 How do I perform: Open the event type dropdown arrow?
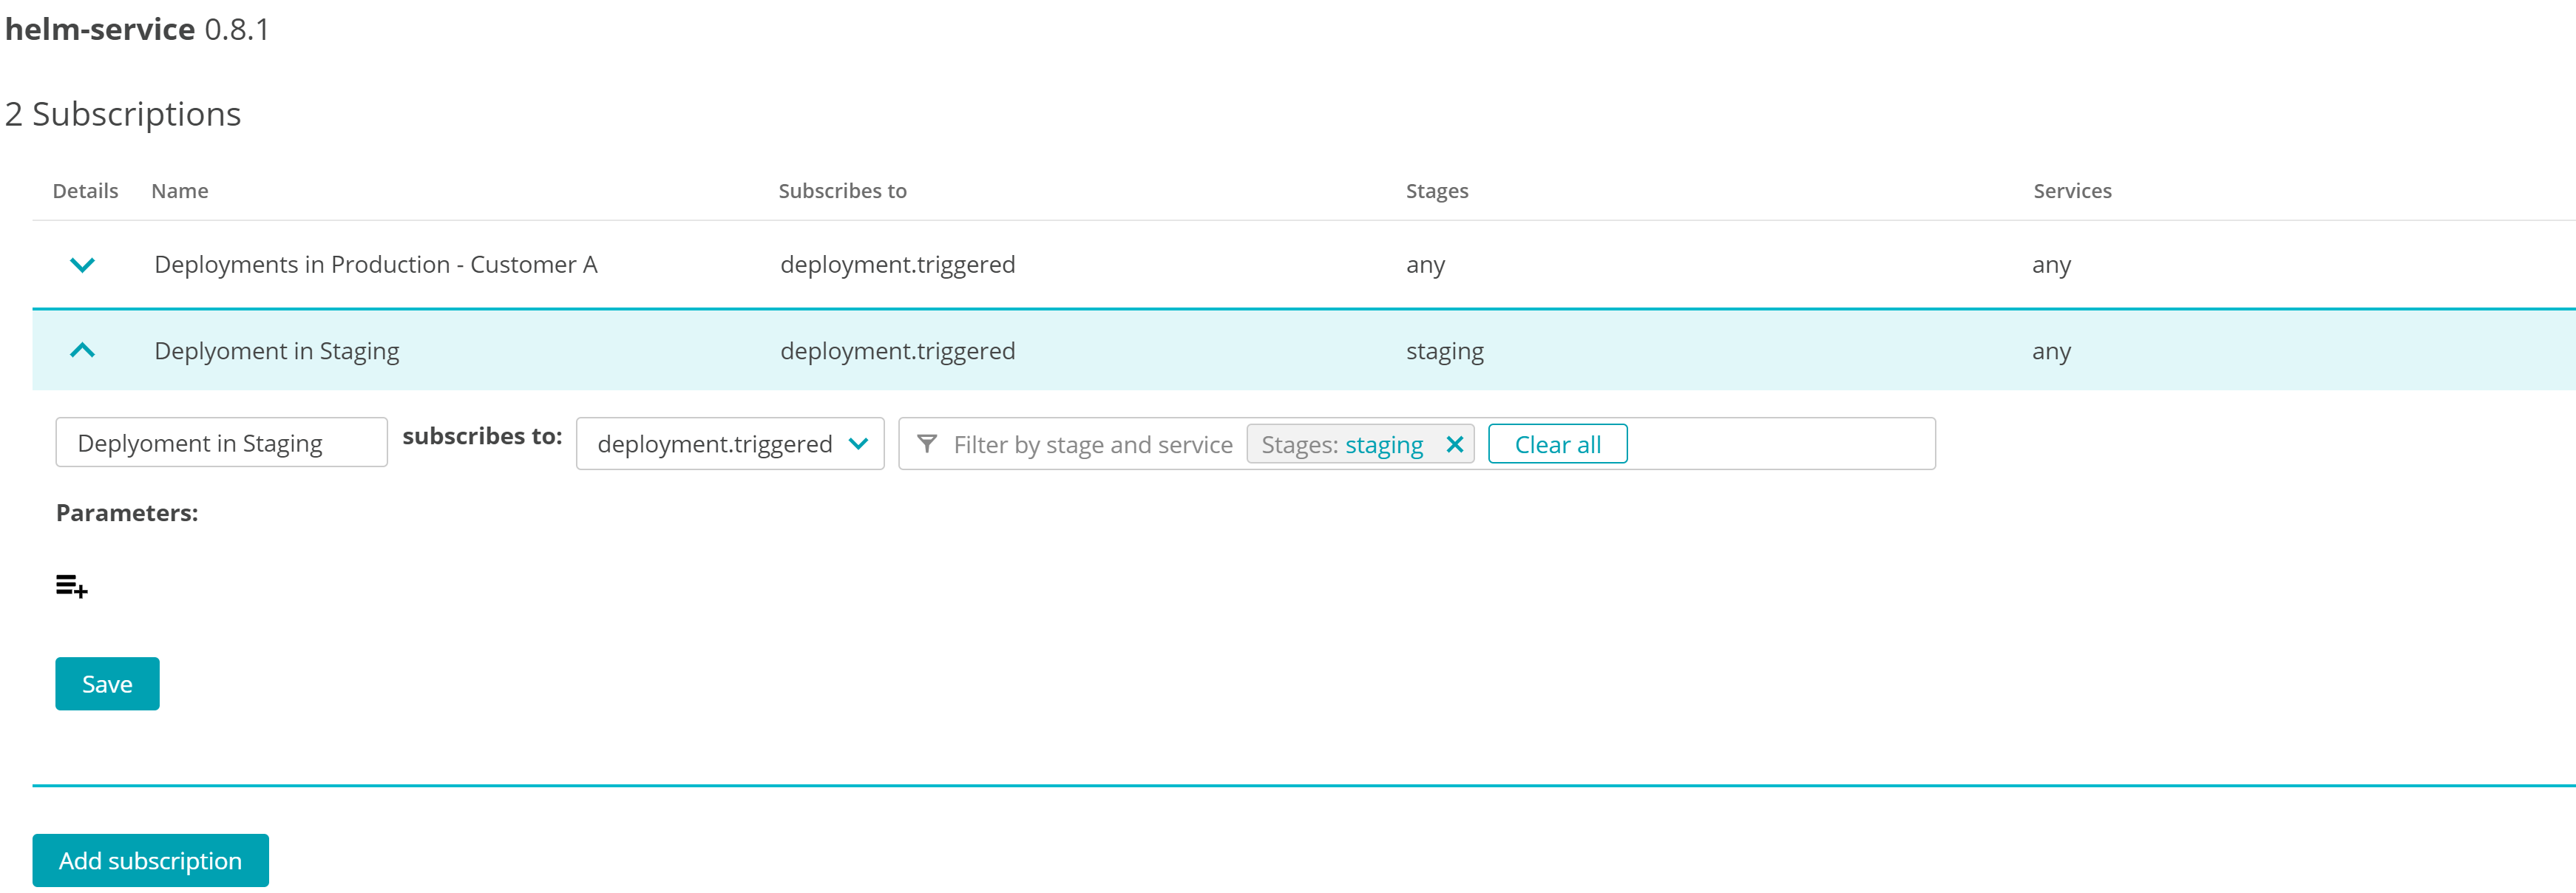858,444
